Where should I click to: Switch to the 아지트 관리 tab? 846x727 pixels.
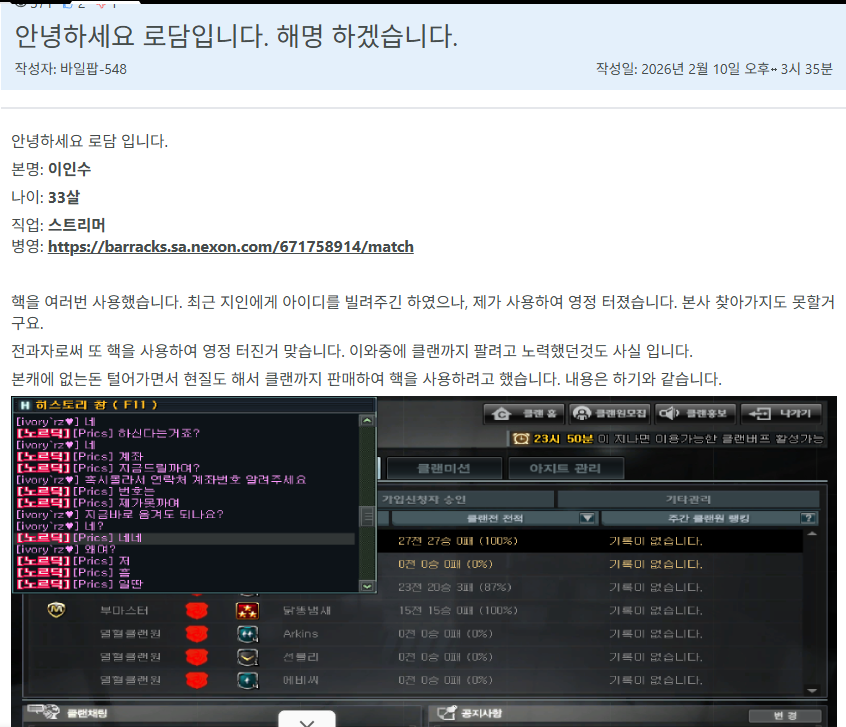pos(564,467)
